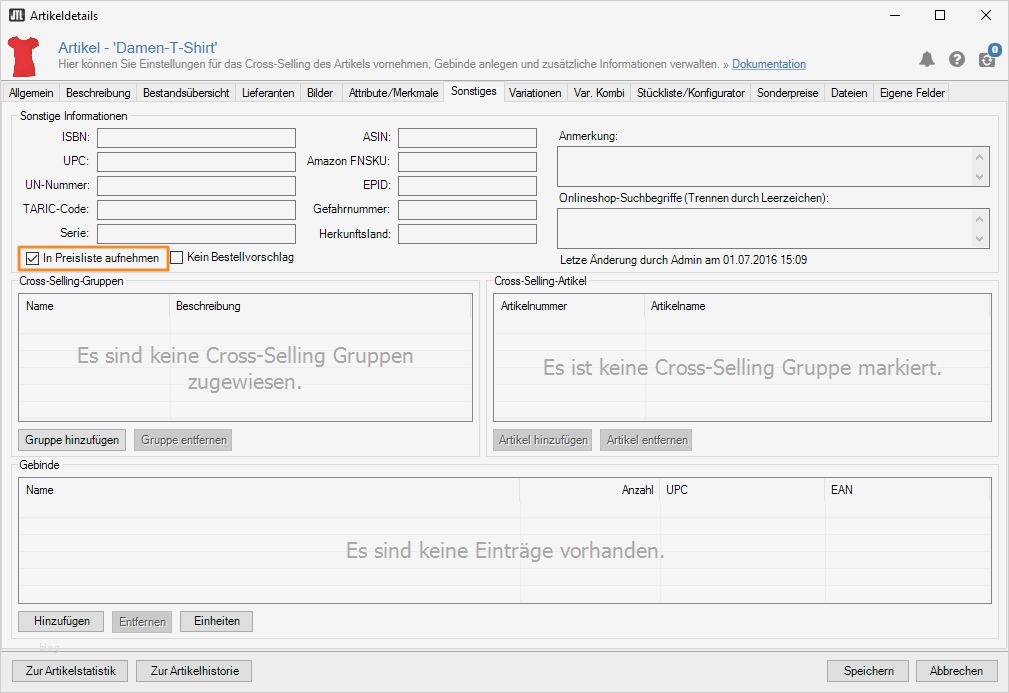1009x693 pixels.
Task: Open the Bestandsübersicht tab
Action: tap(186, 93)
